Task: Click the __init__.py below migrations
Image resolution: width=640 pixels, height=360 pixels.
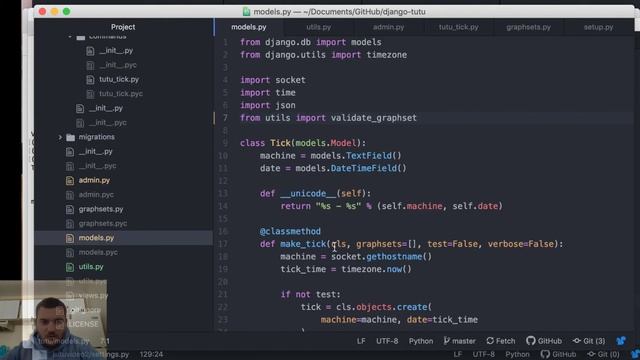Action: 96,151
